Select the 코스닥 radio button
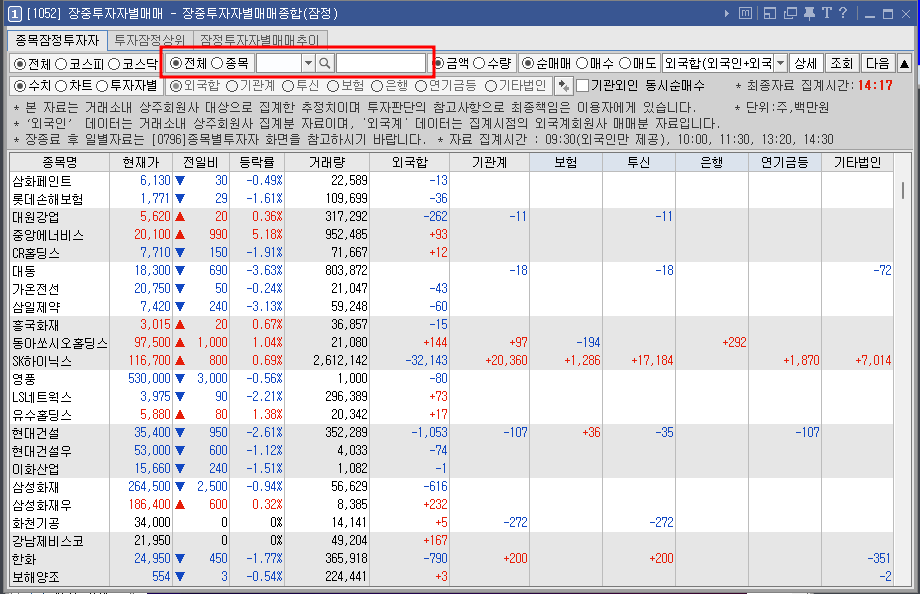 (114, 63)
